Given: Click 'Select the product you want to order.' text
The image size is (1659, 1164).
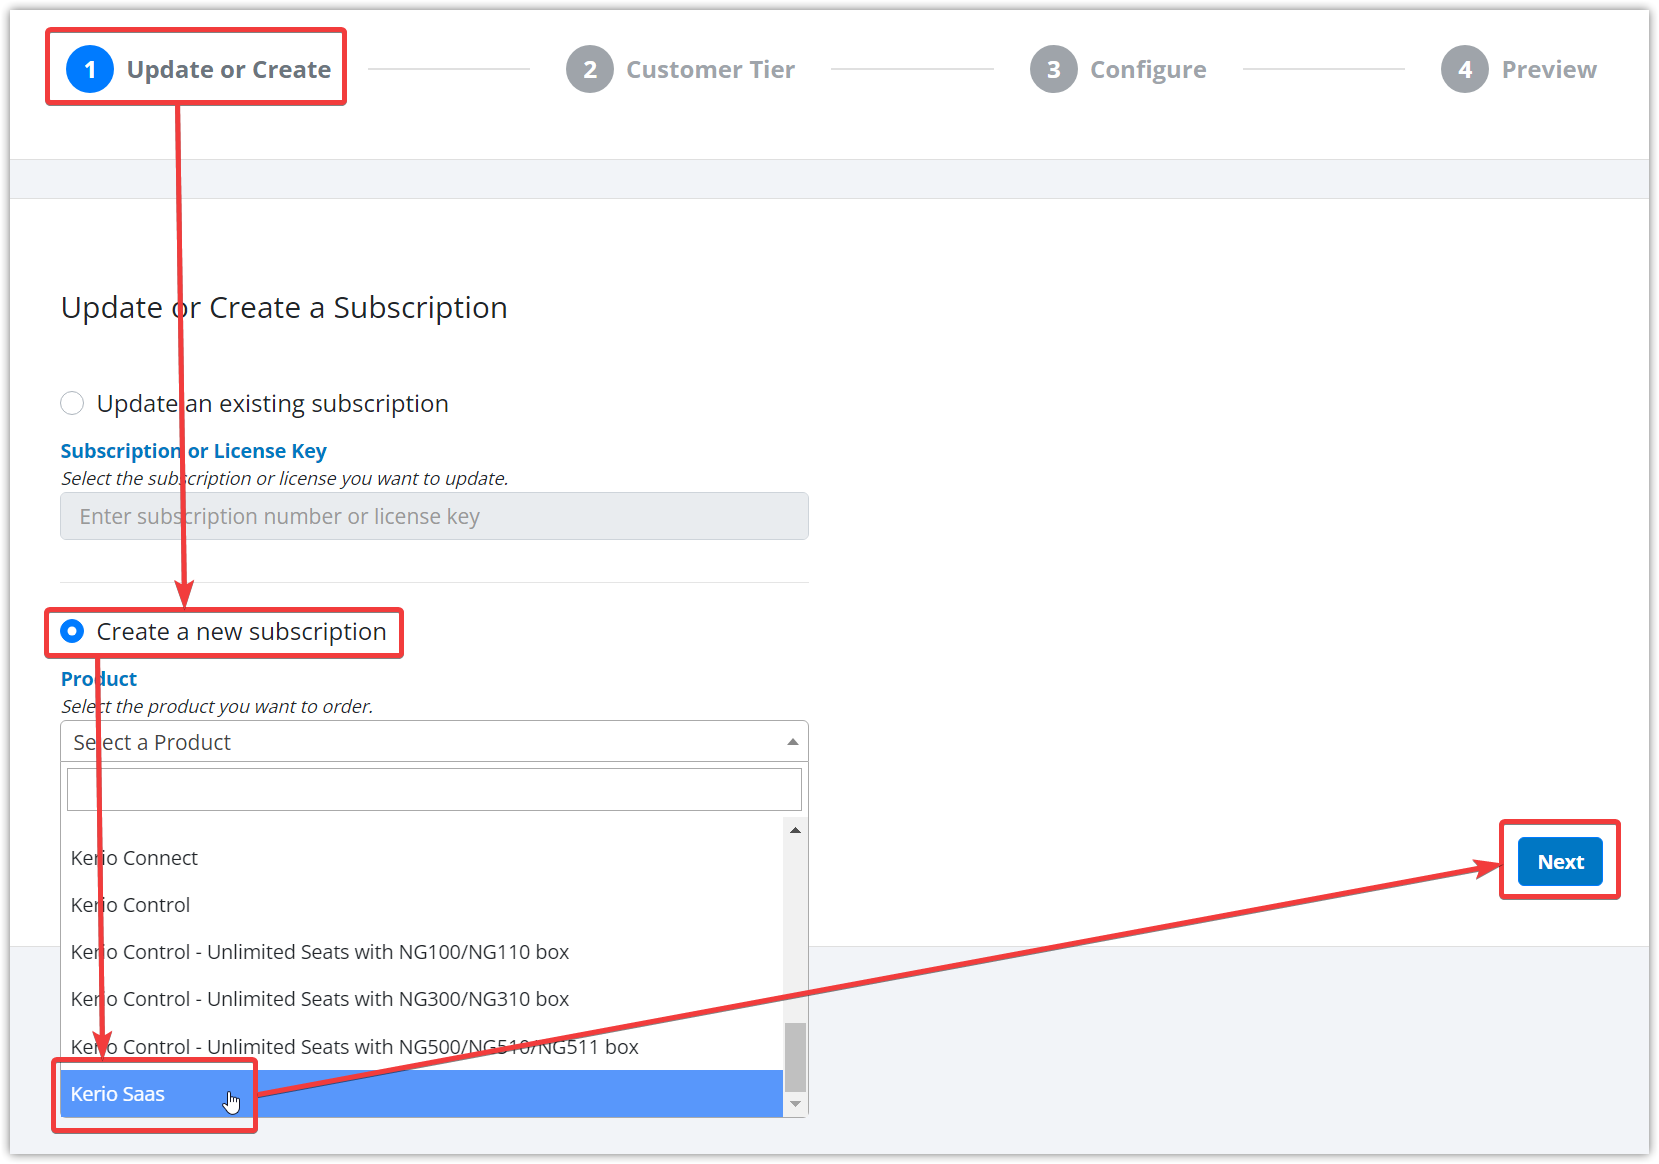Looking at the screenshot, I should click(x=217, y=706).
